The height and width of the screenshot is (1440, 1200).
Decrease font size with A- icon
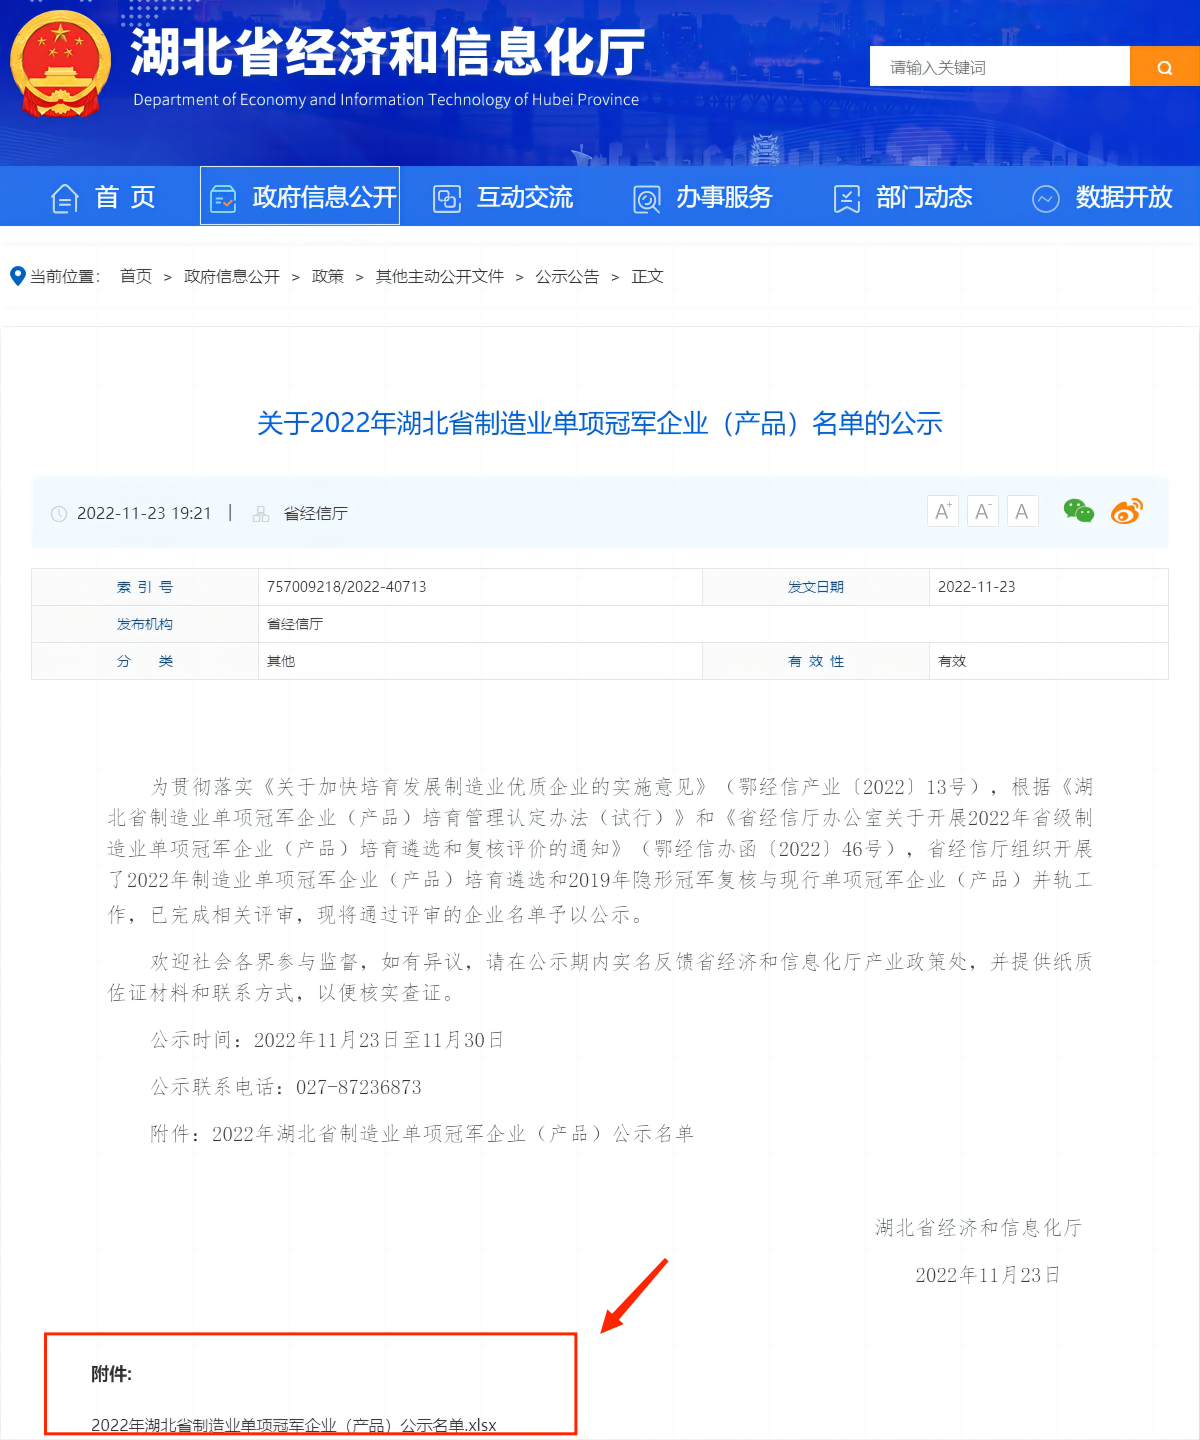[982, 511]
